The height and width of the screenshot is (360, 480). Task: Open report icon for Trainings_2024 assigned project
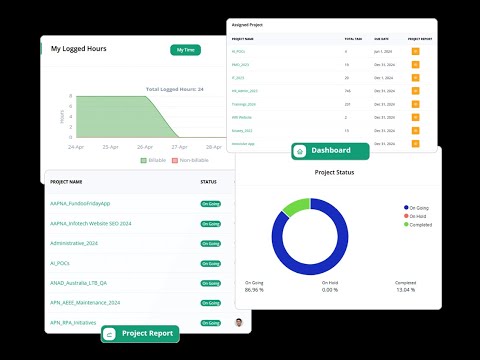click(415, 104)
